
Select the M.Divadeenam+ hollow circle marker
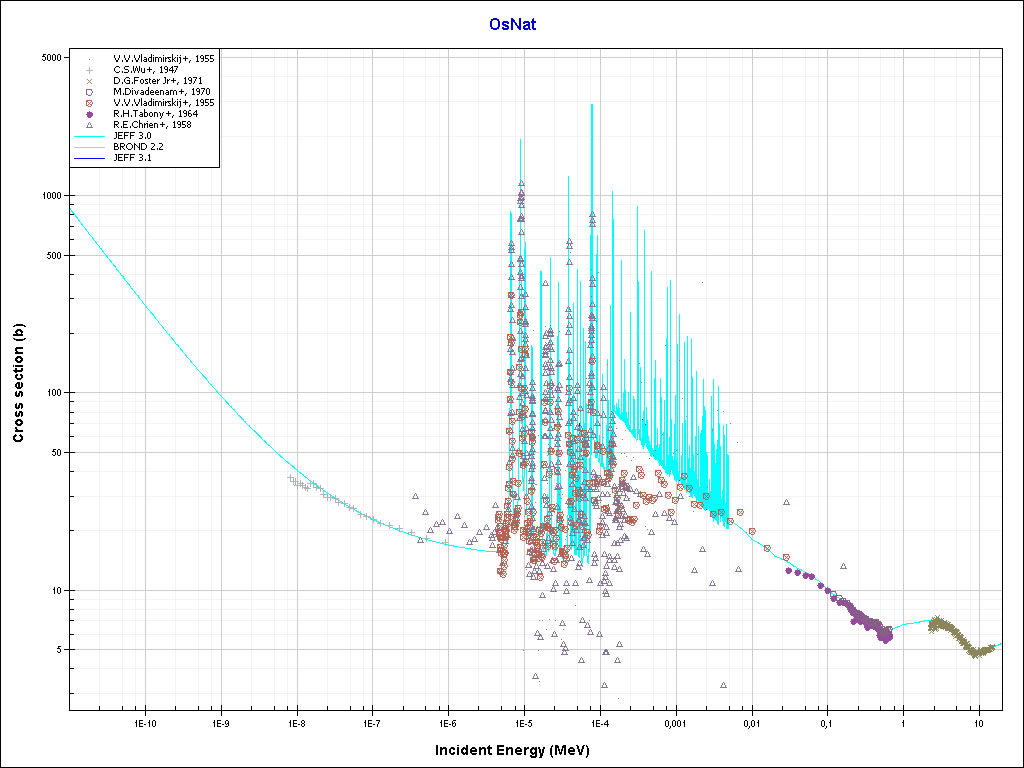pos(89,92)
